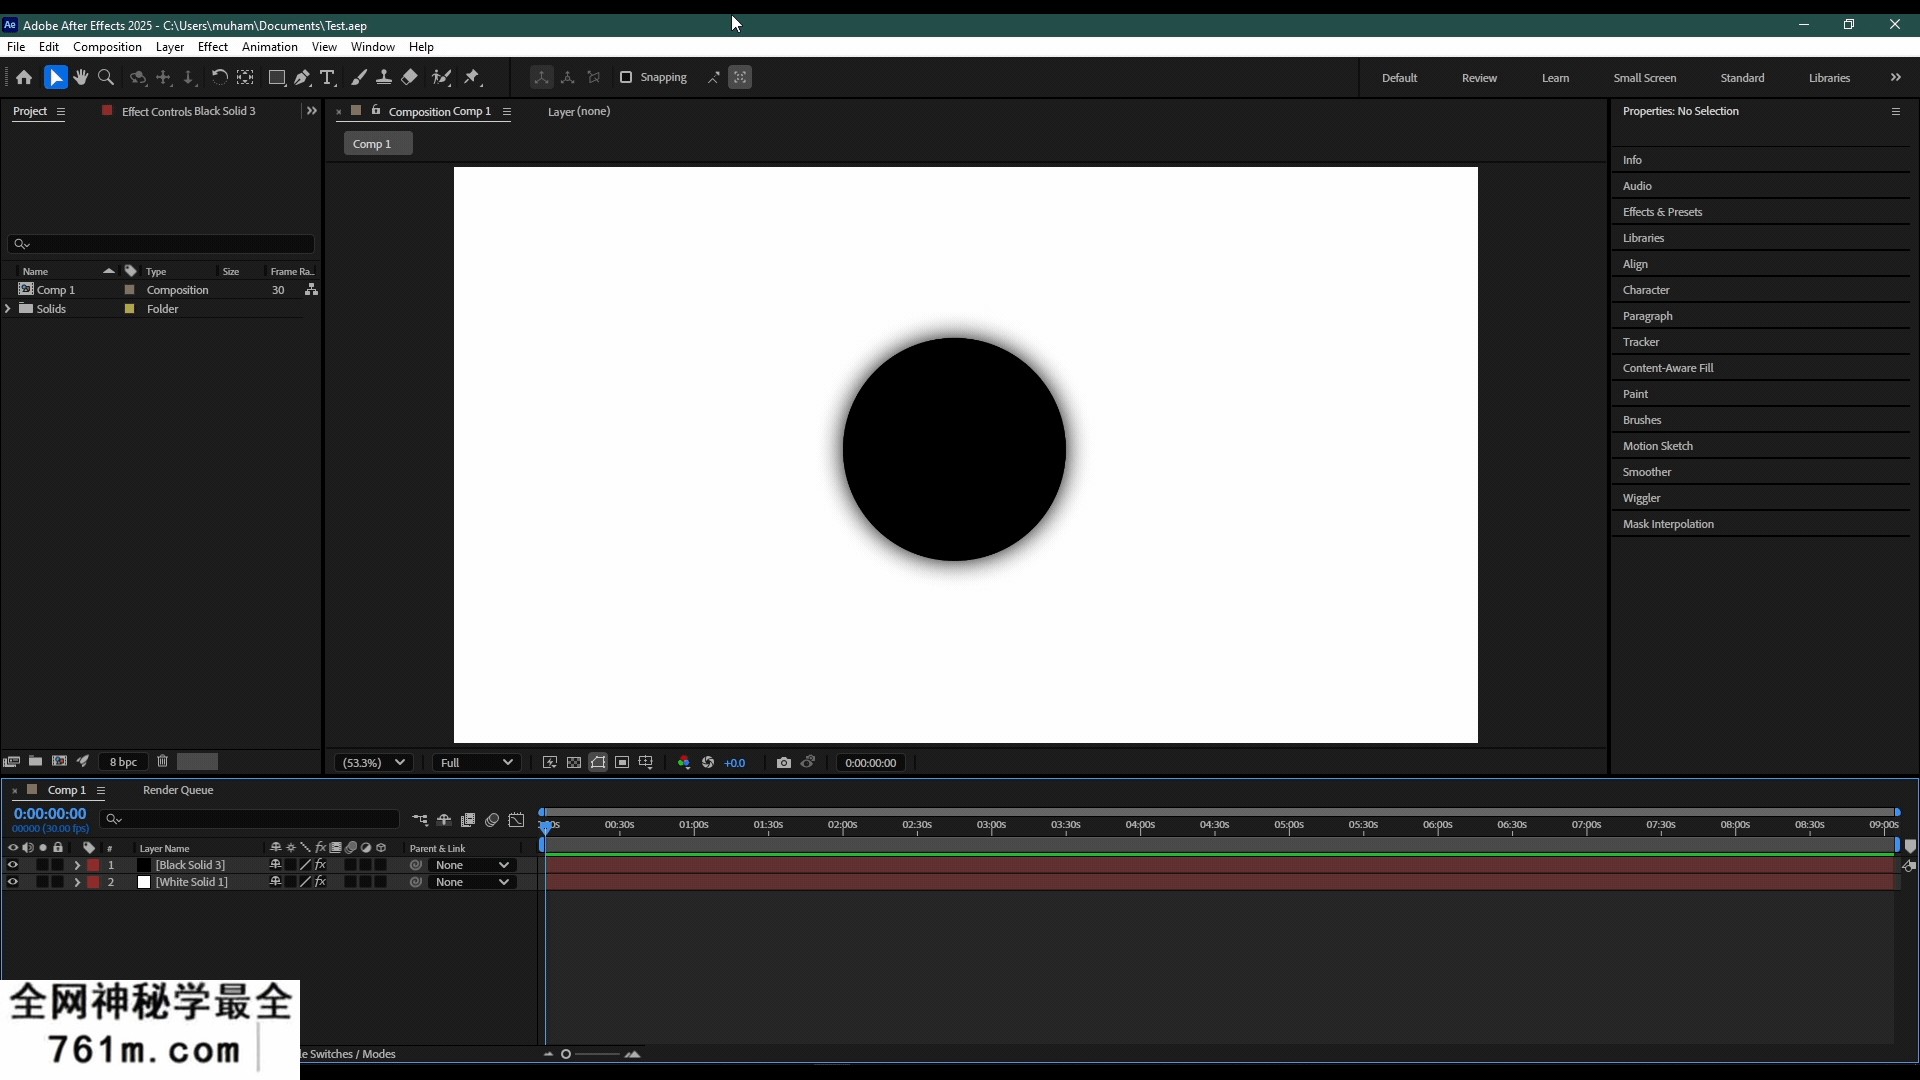This screenshot has height=1080, width=1920.
Task: Select the Hand tool
Action: (81, 77)
